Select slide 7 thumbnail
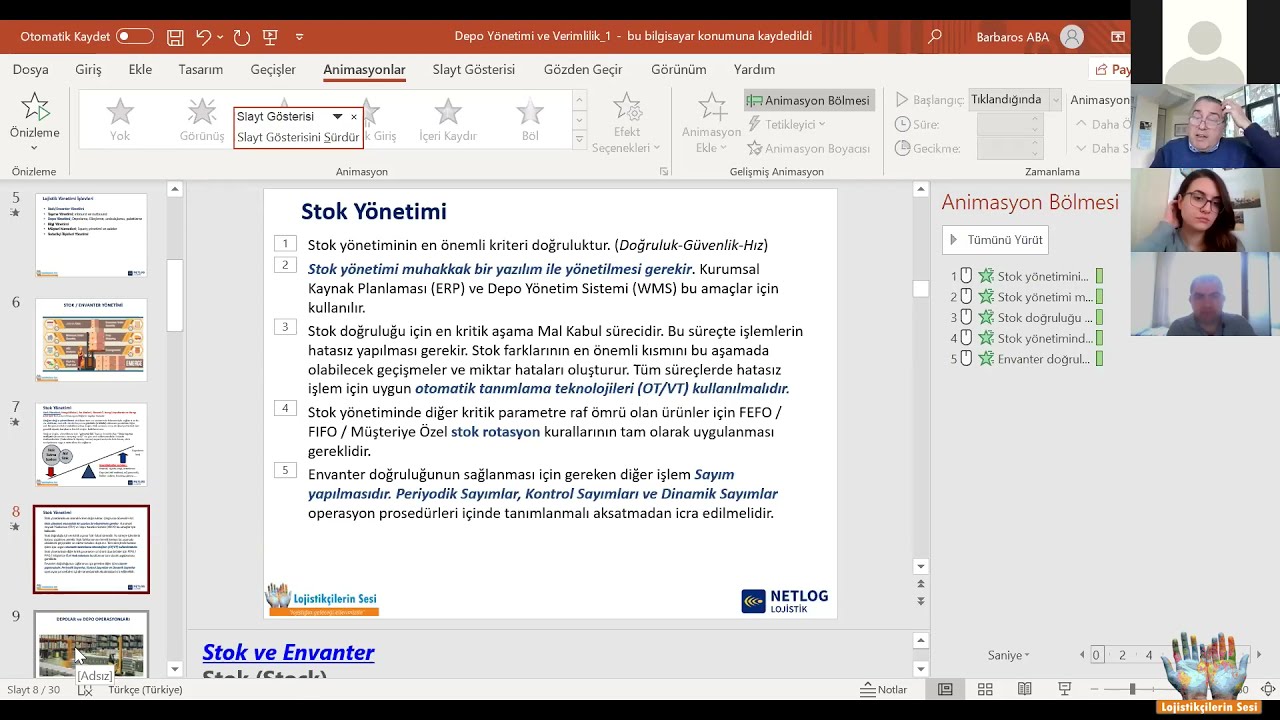The height and width of the screenshot is (720, 1280). (91, 444)
